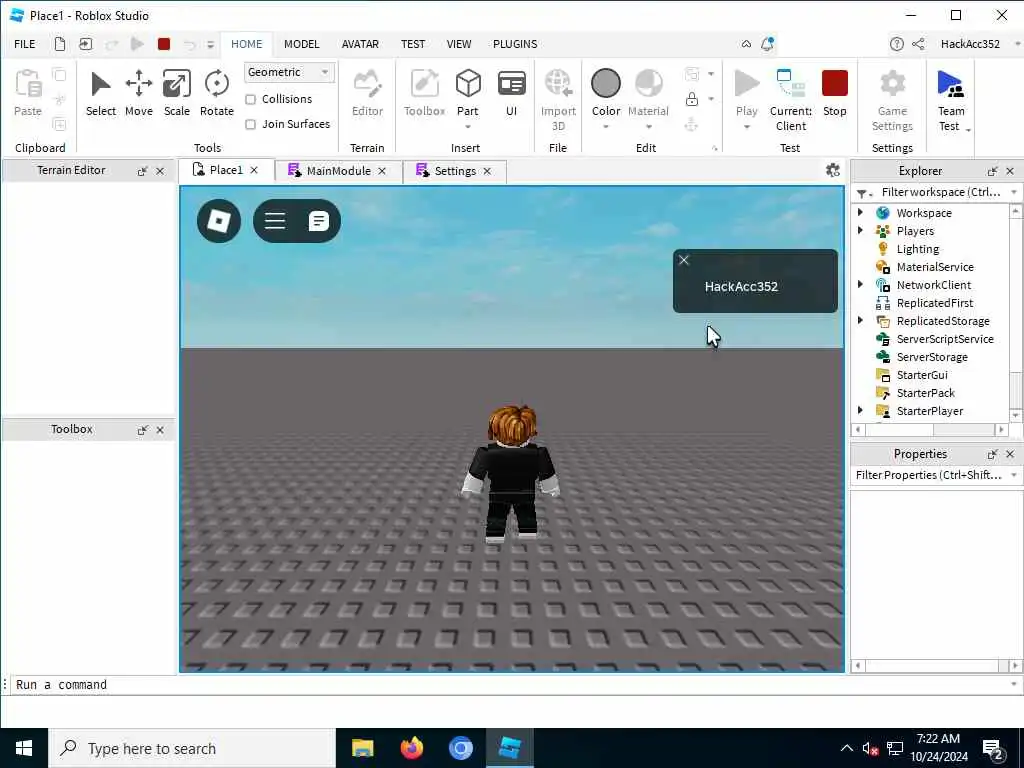1024x768 pixels.
Task: Open the UI insert tool
Action: click(x=511, y=93)
